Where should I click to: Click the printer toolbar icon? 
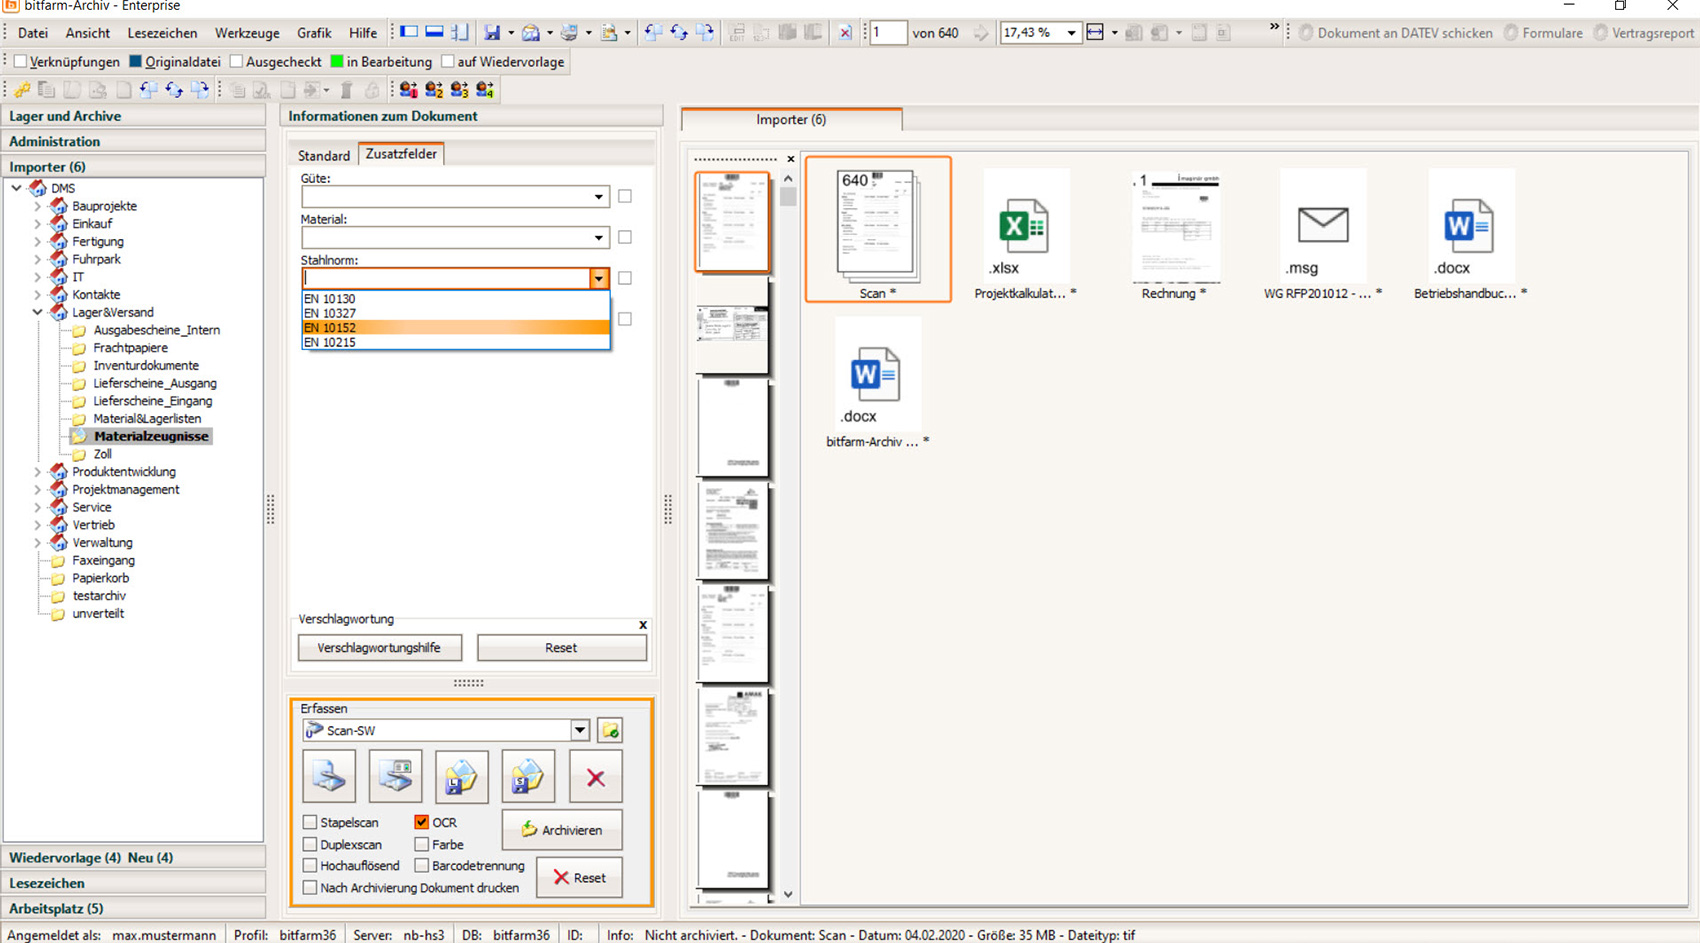569,33
